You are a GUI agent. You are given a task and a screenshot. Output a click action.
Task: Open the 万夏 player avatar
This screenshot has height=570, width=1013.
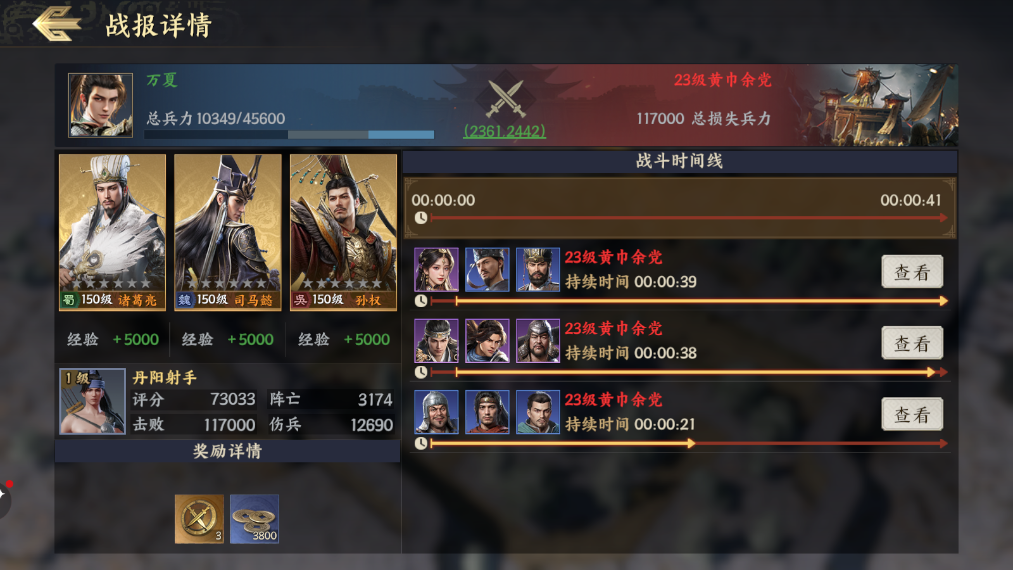(100, 105)
